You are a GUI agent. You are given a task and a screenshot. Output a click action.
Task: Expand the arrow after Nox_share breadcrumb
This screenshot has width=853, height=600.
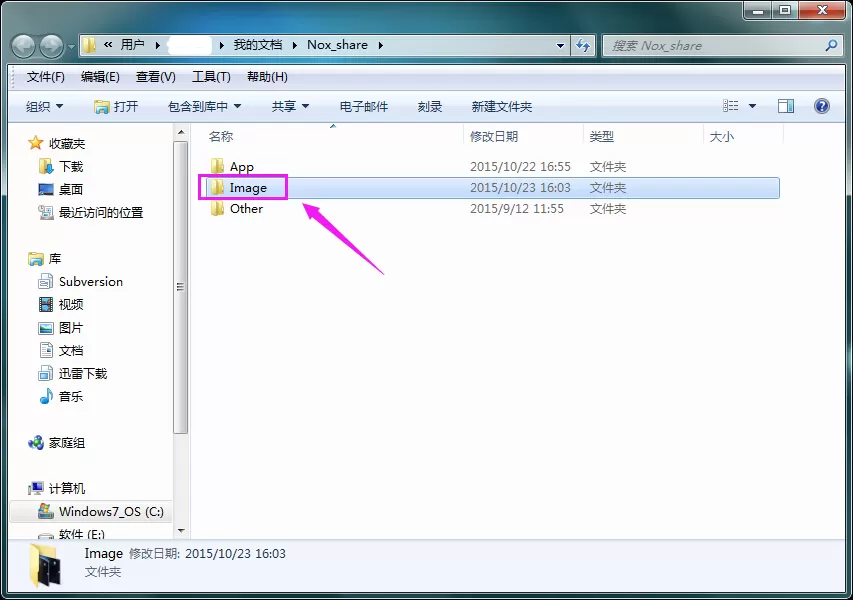tap(380, 45)
